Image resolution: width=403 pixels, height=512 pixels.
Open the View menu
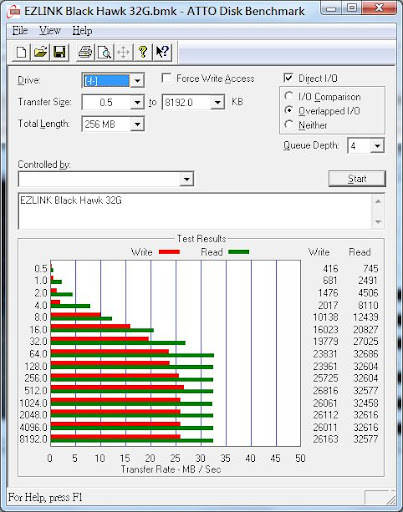coord(50,31)
